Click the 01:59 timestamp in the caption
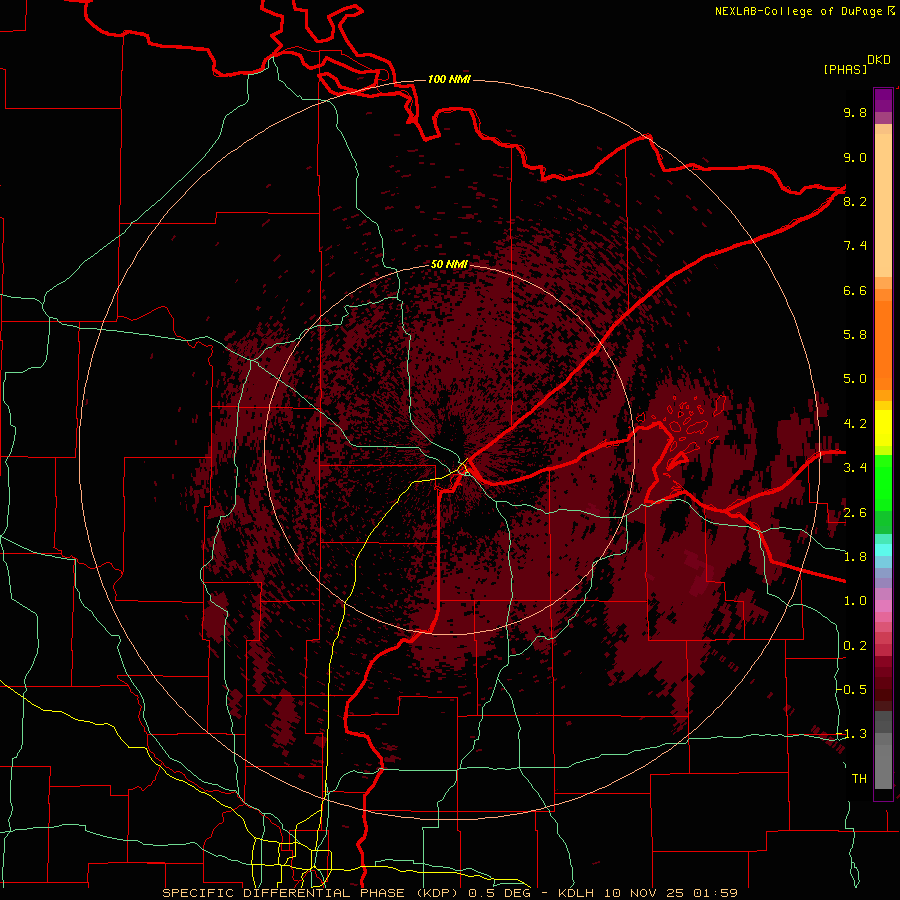This screenshot has width=900, height=900. coord(715,893)
